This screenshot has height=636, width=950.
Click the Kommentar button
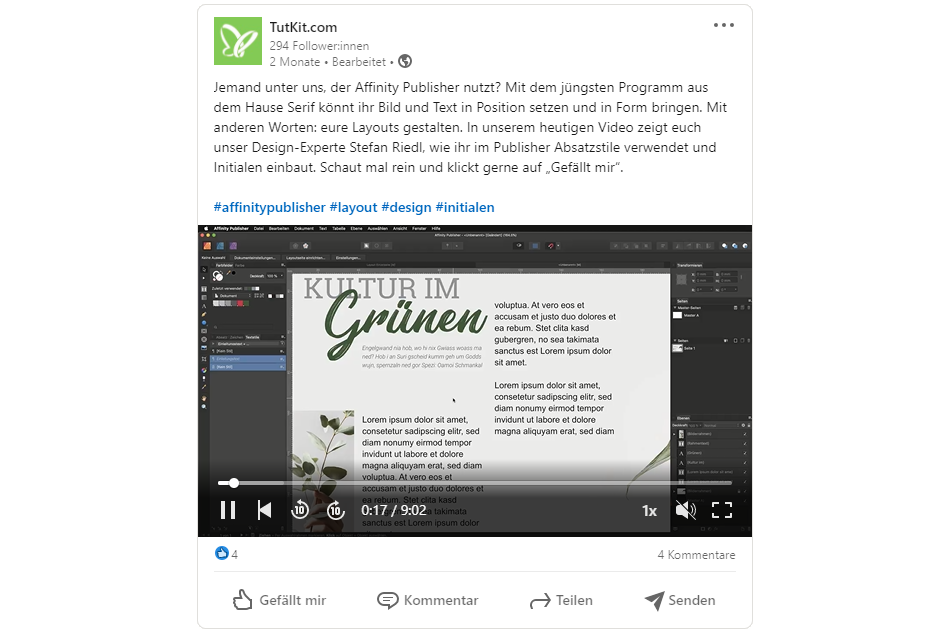pyautogui.click(x=427, y=600)
